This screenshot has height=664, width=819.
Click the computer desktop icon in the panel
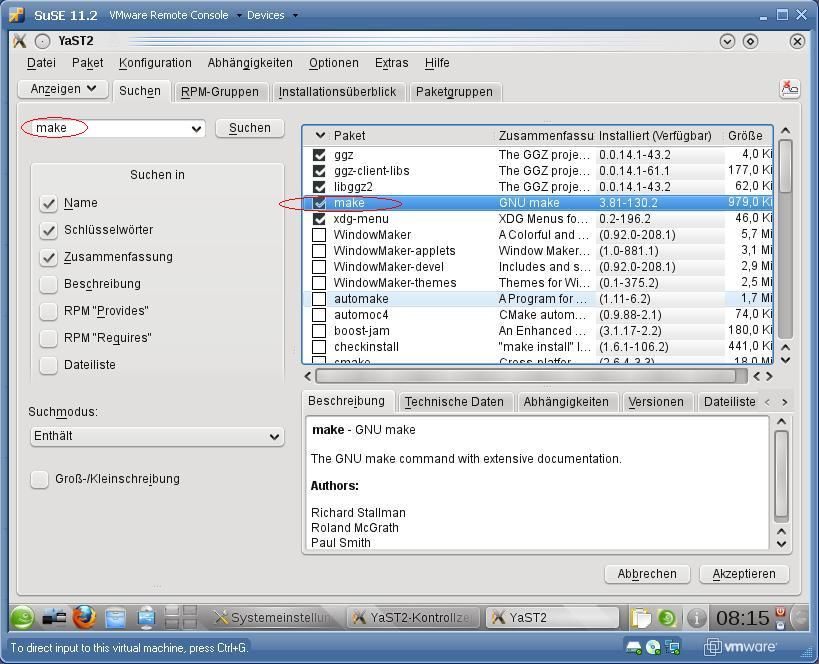[x=146, y=618]
